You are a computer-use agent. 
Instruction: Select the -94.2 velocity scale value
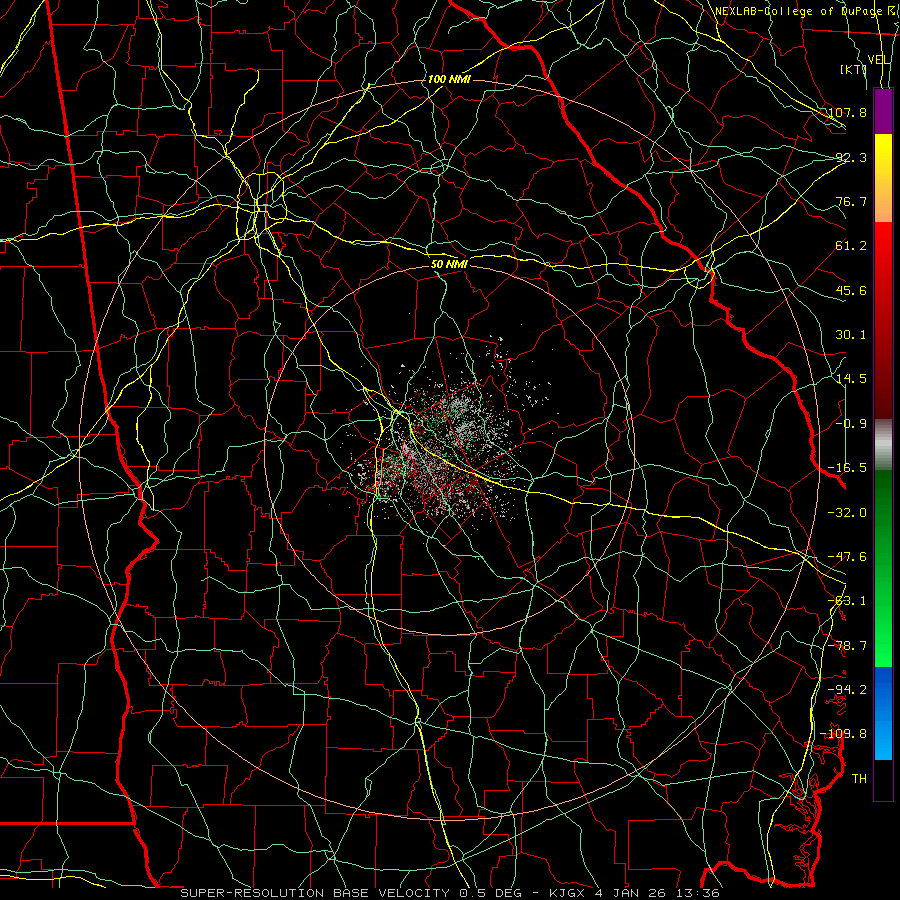[847, 690]
